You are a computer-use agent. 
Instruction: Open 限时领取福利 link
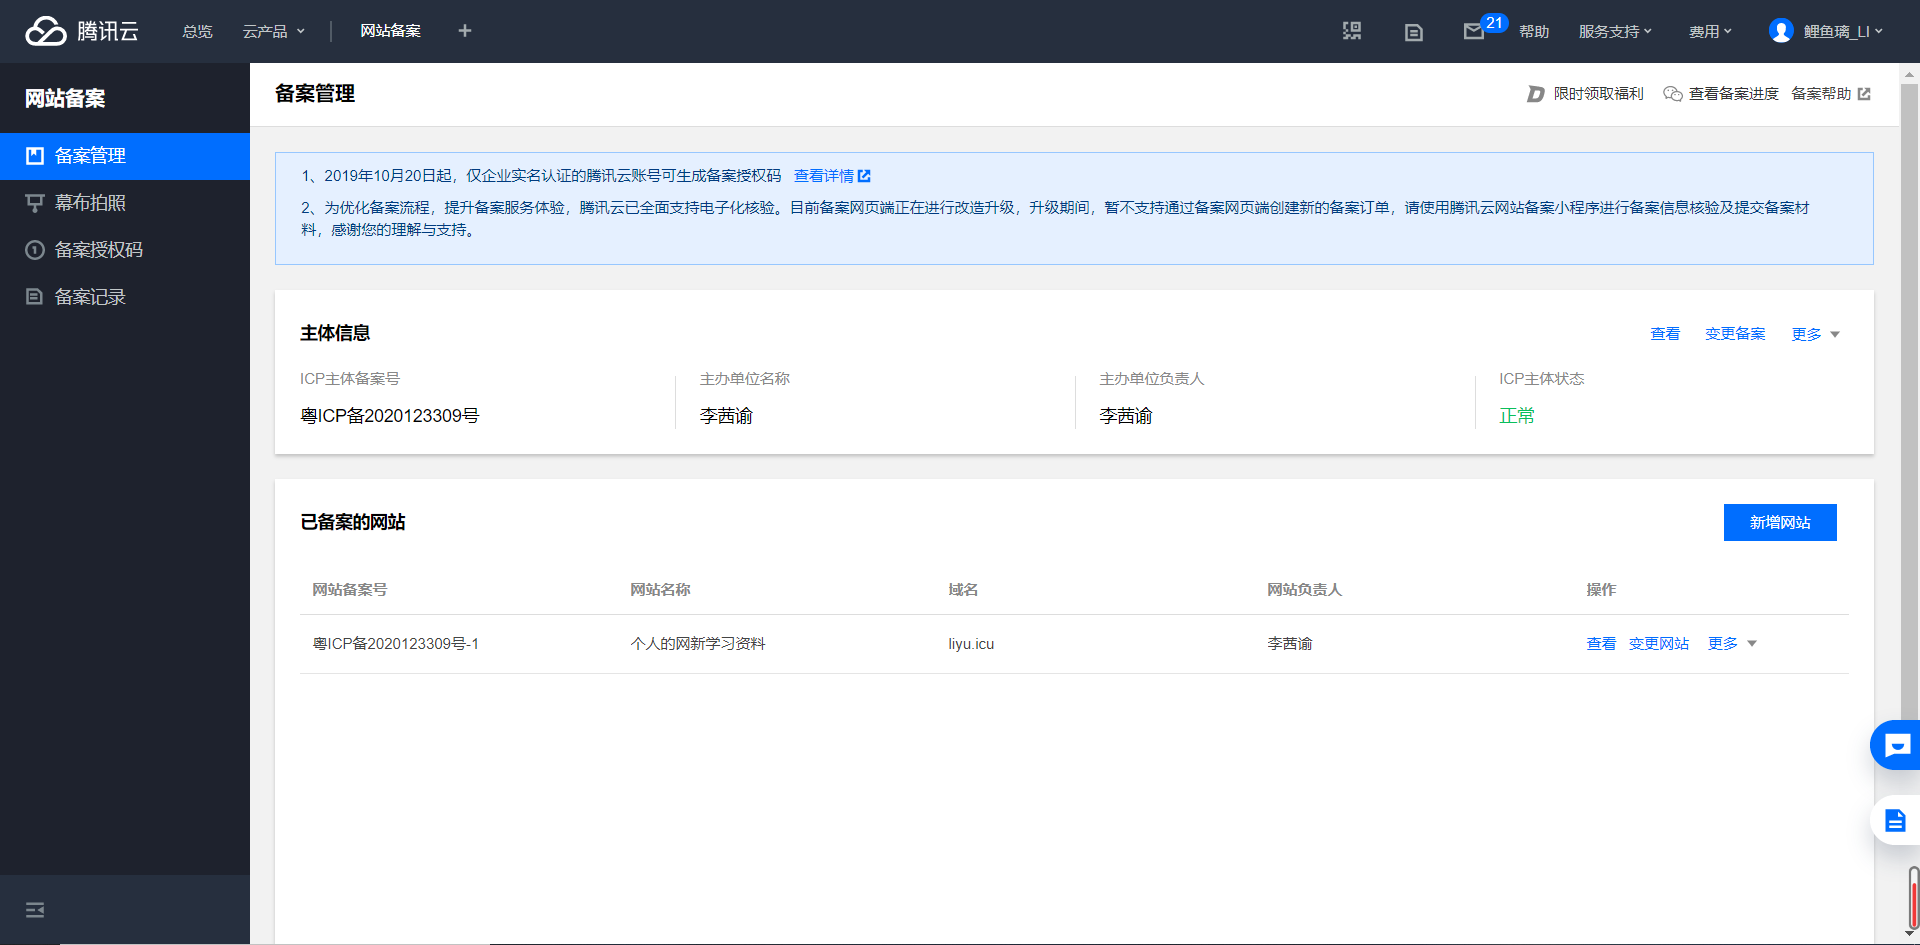[1598, 94]
